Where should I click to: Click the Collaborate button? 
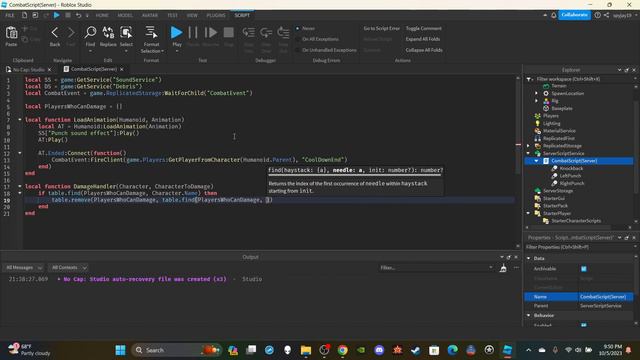[574, 15]
